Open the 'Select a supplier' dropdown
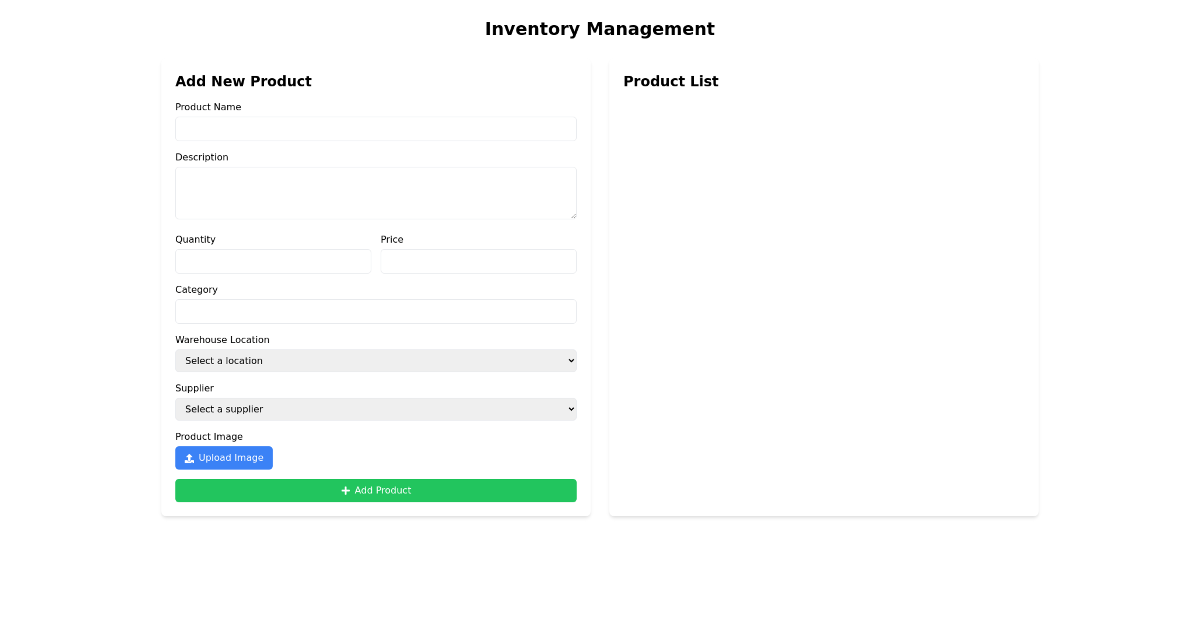The height and width of the screenshot is (630, 1200). (x=375, y=409)
